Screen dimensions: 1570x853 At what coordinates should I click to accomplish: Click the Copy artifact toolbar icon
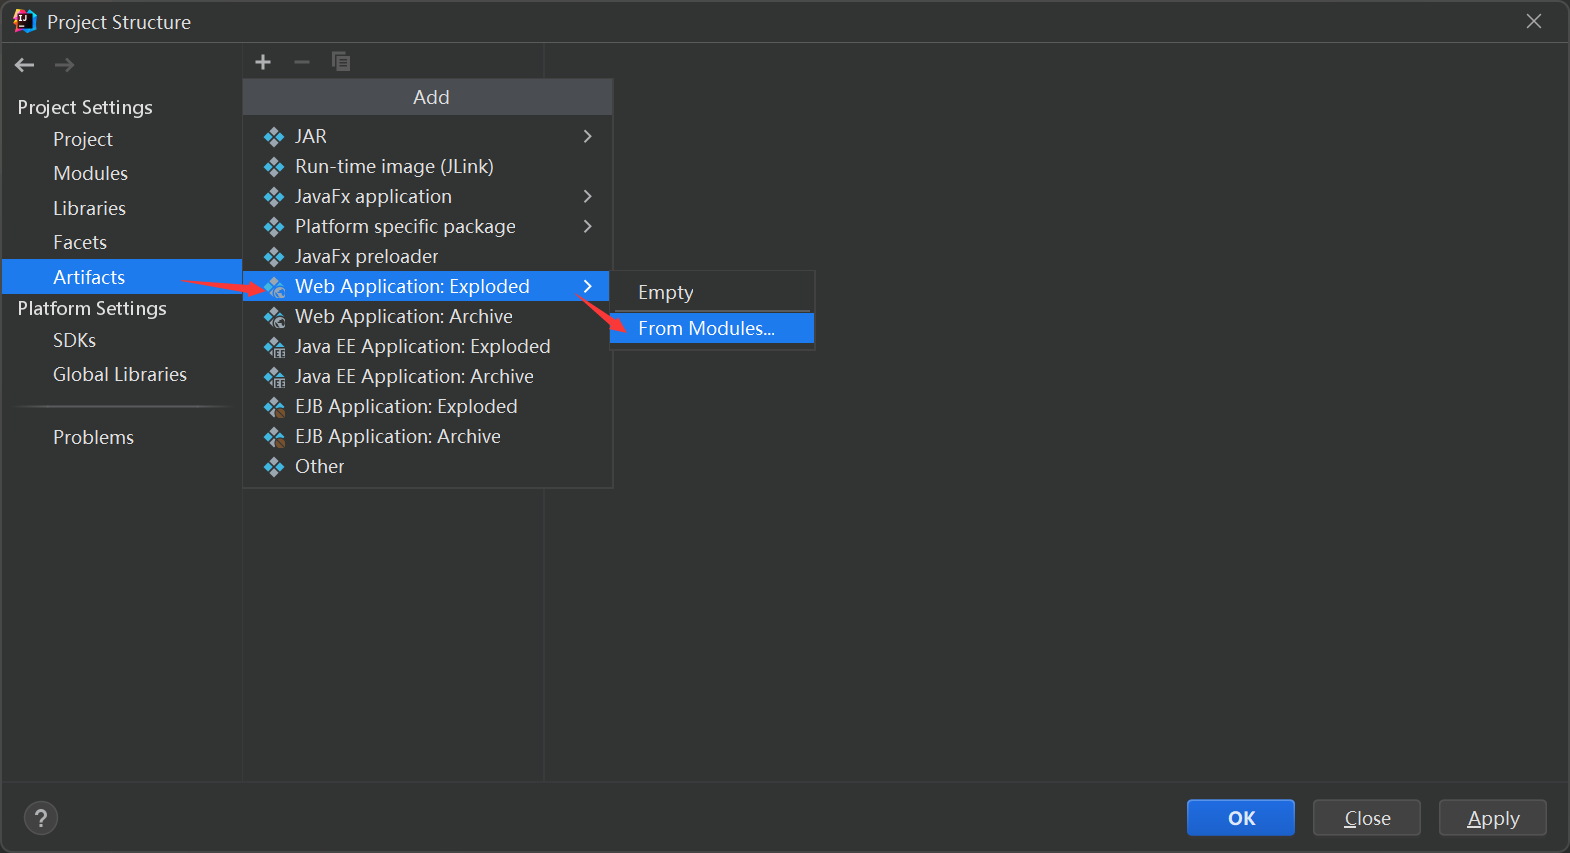click(x=341, y=62)
